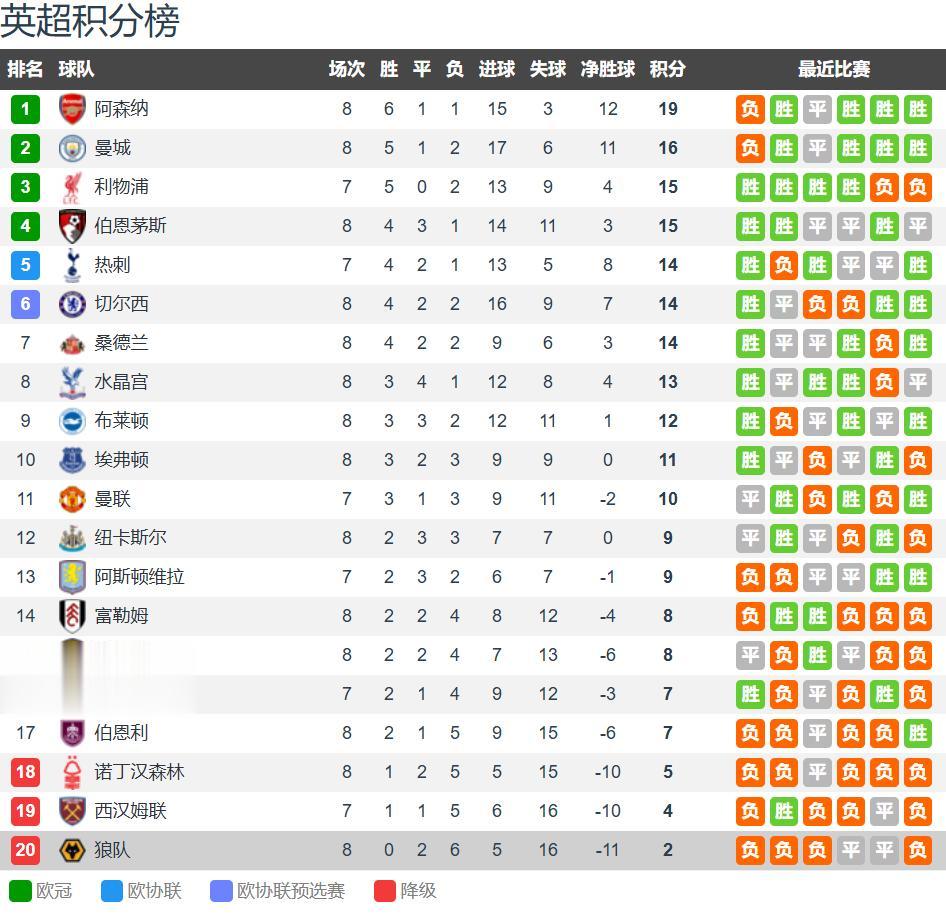Click the green 欧冠 legend swatch
The image size is (946, 916).
(x=20, y=890)
